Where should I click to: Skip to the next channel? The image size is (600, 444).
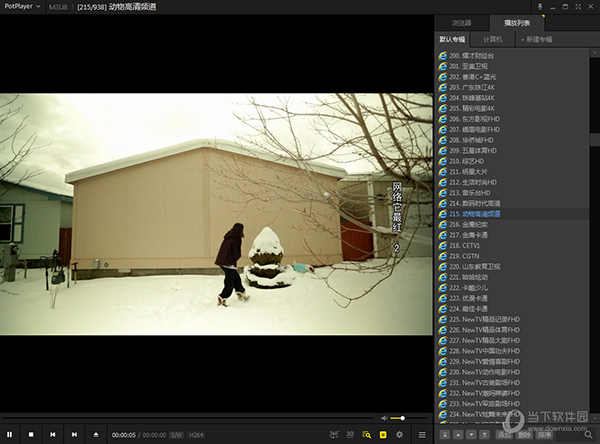pyautogui.click(x=74, y=434)
